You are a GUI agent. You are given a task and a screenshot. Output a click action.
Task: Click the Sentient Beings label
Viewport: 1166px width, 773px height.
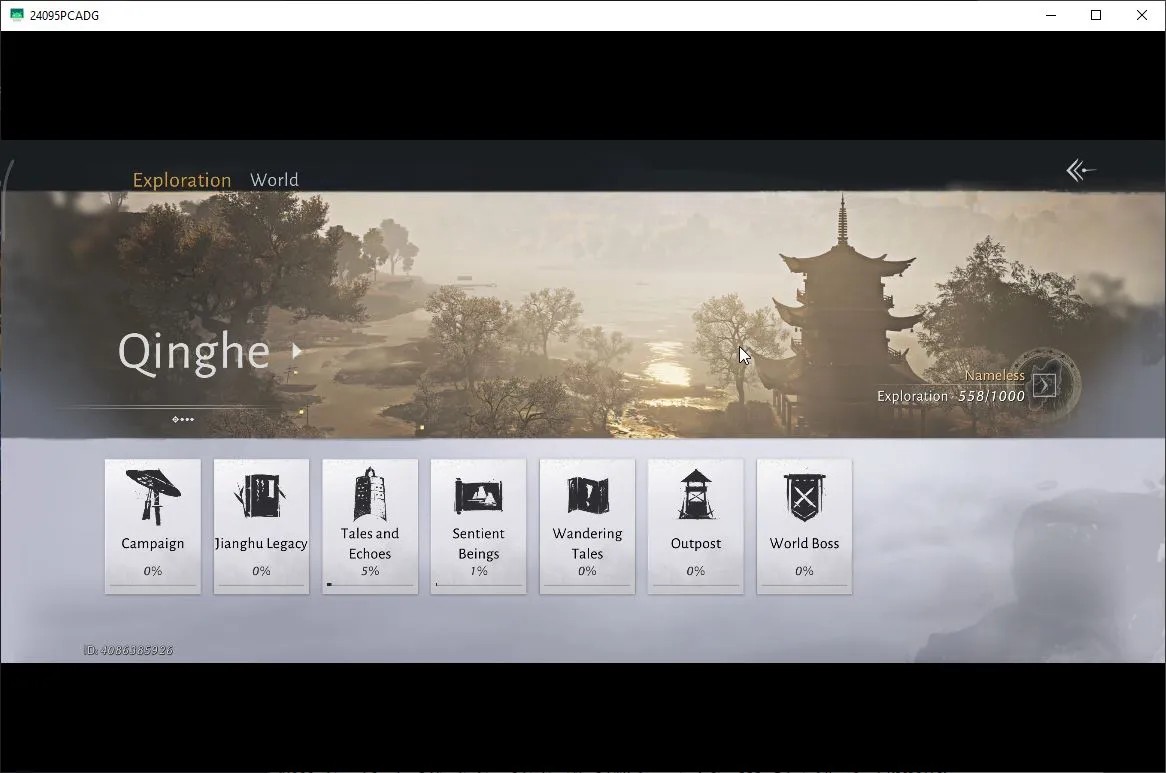point(478,543)
